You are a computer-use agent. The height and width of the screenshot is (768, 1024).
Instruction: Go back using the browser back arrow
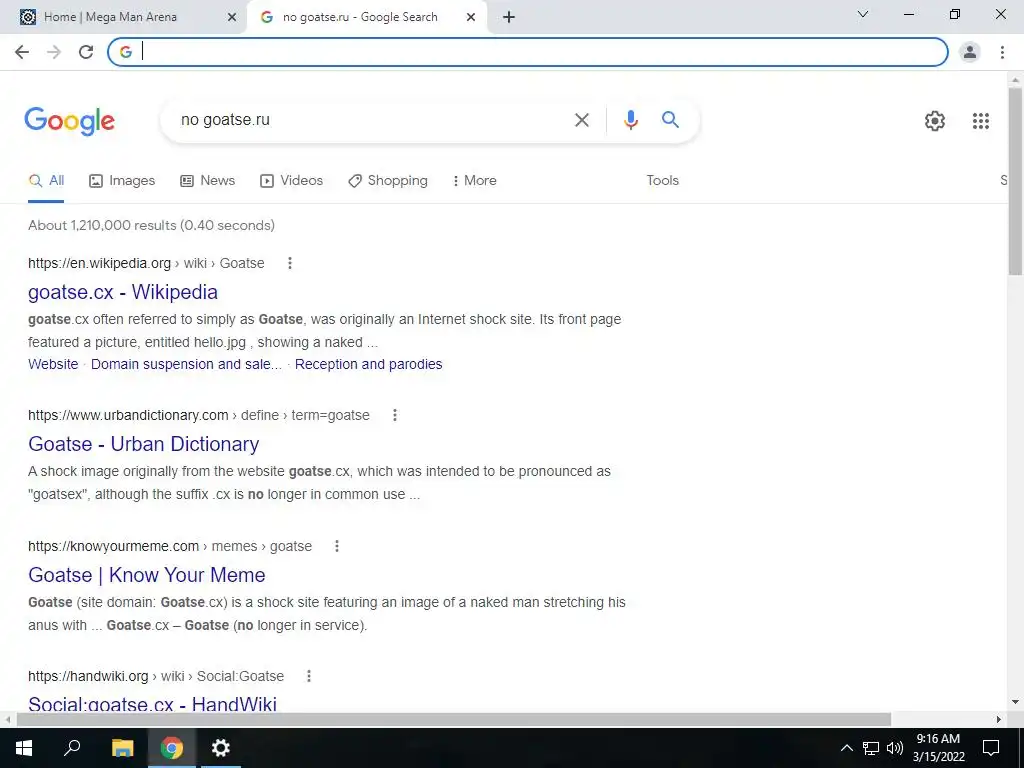(x=22, y=52)
